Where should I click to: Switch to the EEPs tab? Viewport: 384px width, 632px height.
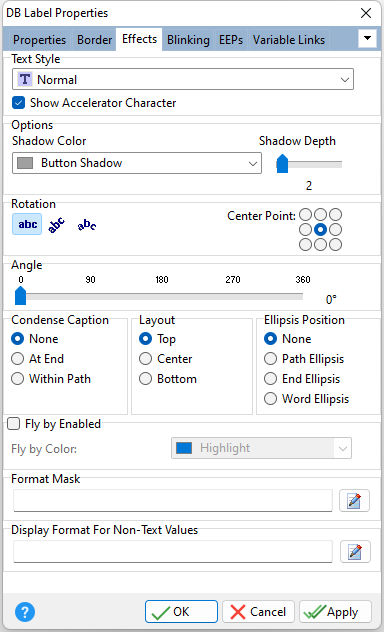click(x=231, y=40)
